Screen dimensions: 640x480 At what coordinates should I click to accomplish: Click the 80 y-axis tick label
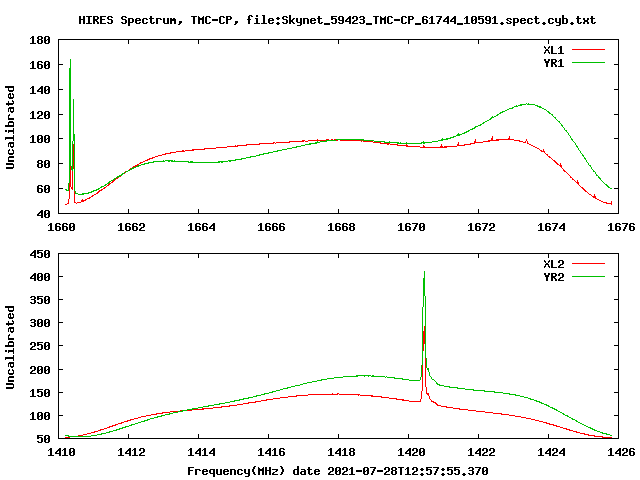coord(43,164)
